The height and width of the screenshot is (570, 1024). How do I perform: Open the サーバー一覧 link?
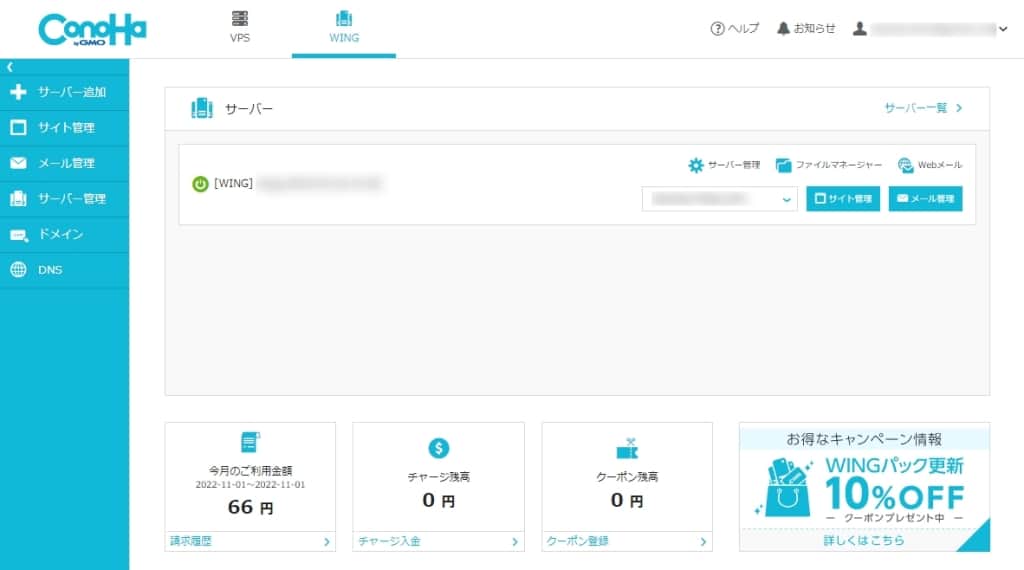[922, 108]
